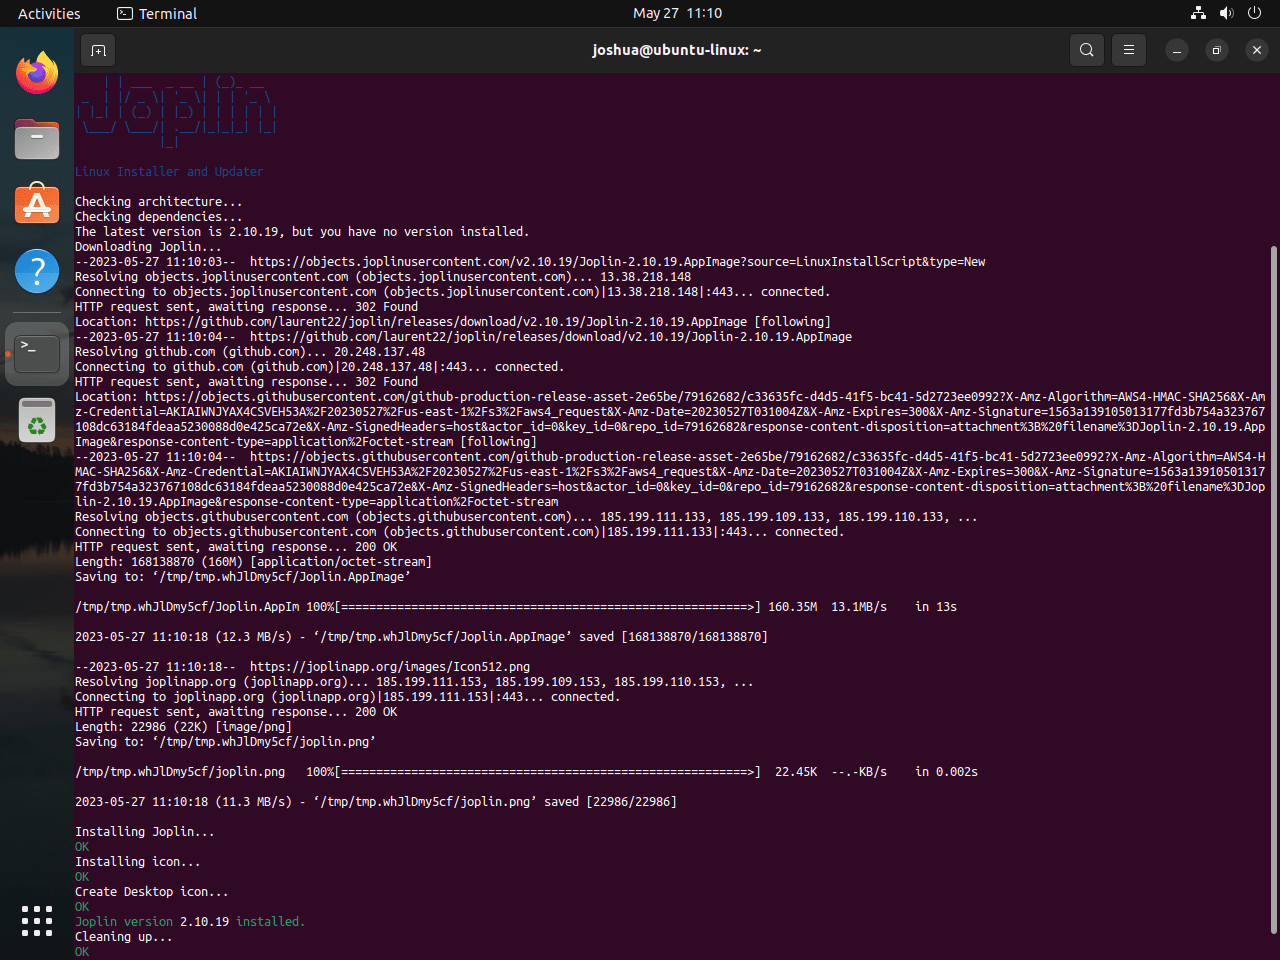Image resolution: width=1280 pixels, height=960 pixels.
Task: Open the terminal hamburger menu
Action: click(1129, 50)
